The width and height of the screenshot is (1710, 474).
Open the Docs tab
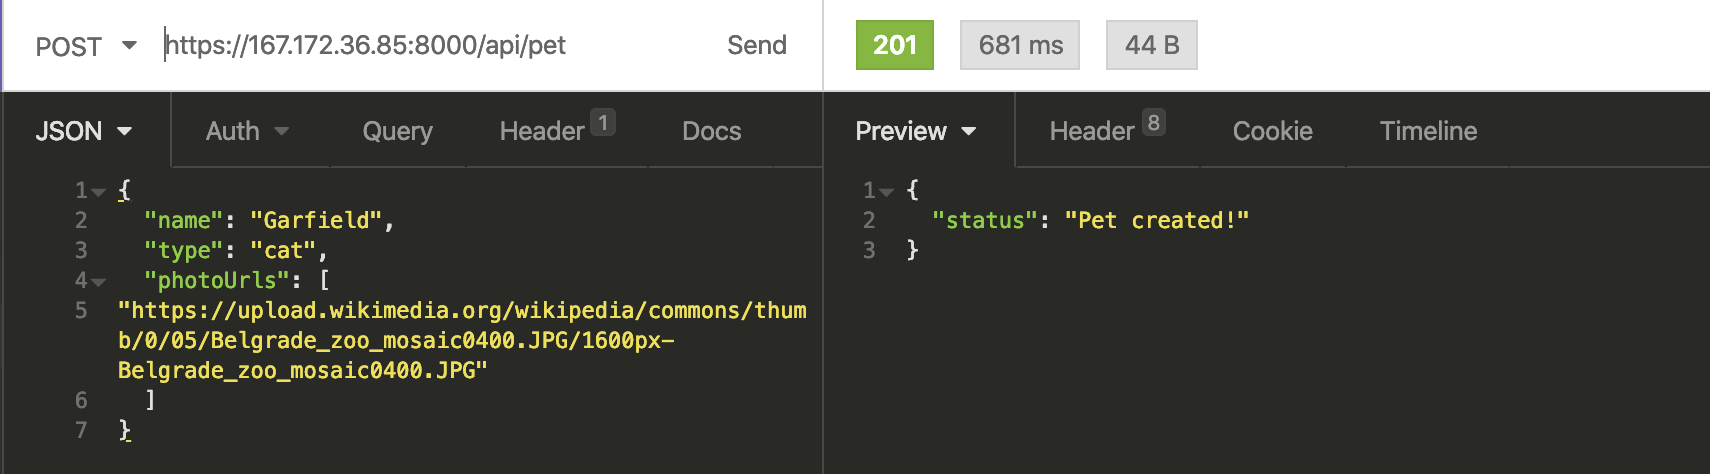712,131
